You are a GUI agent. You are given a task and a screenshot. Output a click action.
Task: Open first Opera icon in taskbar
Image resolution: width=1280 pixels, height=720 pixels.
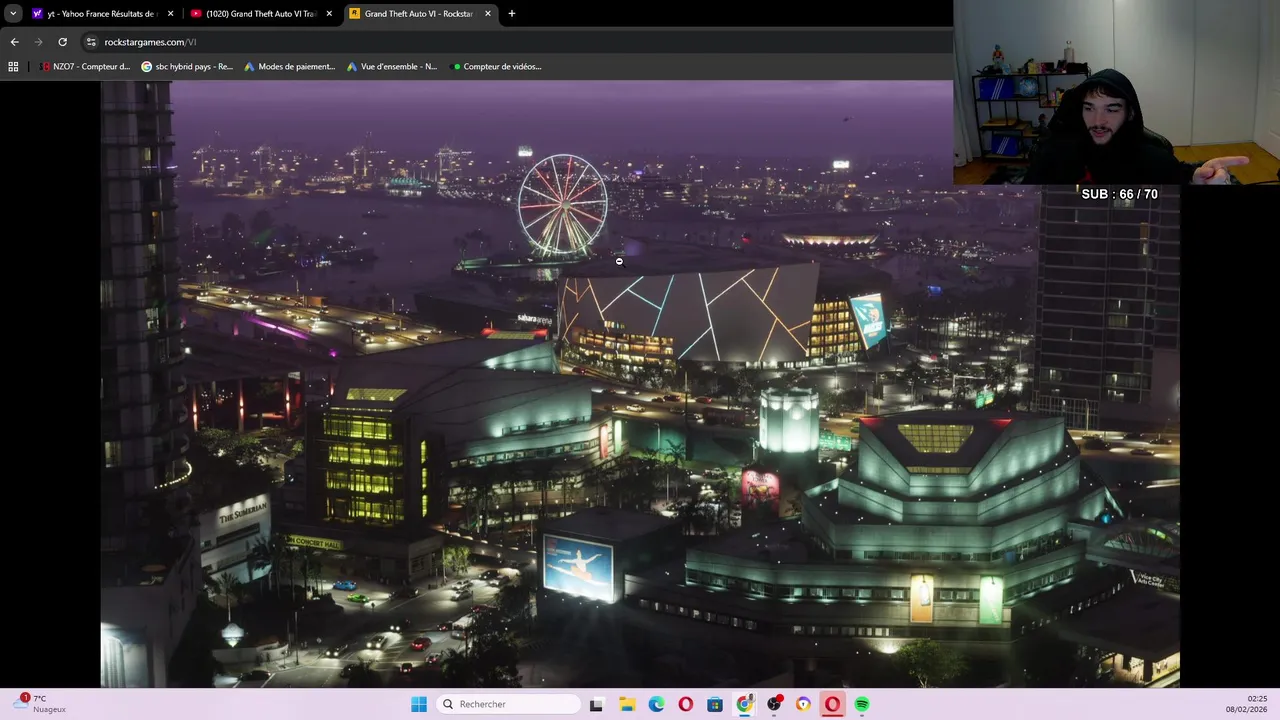tap(685, 704)
